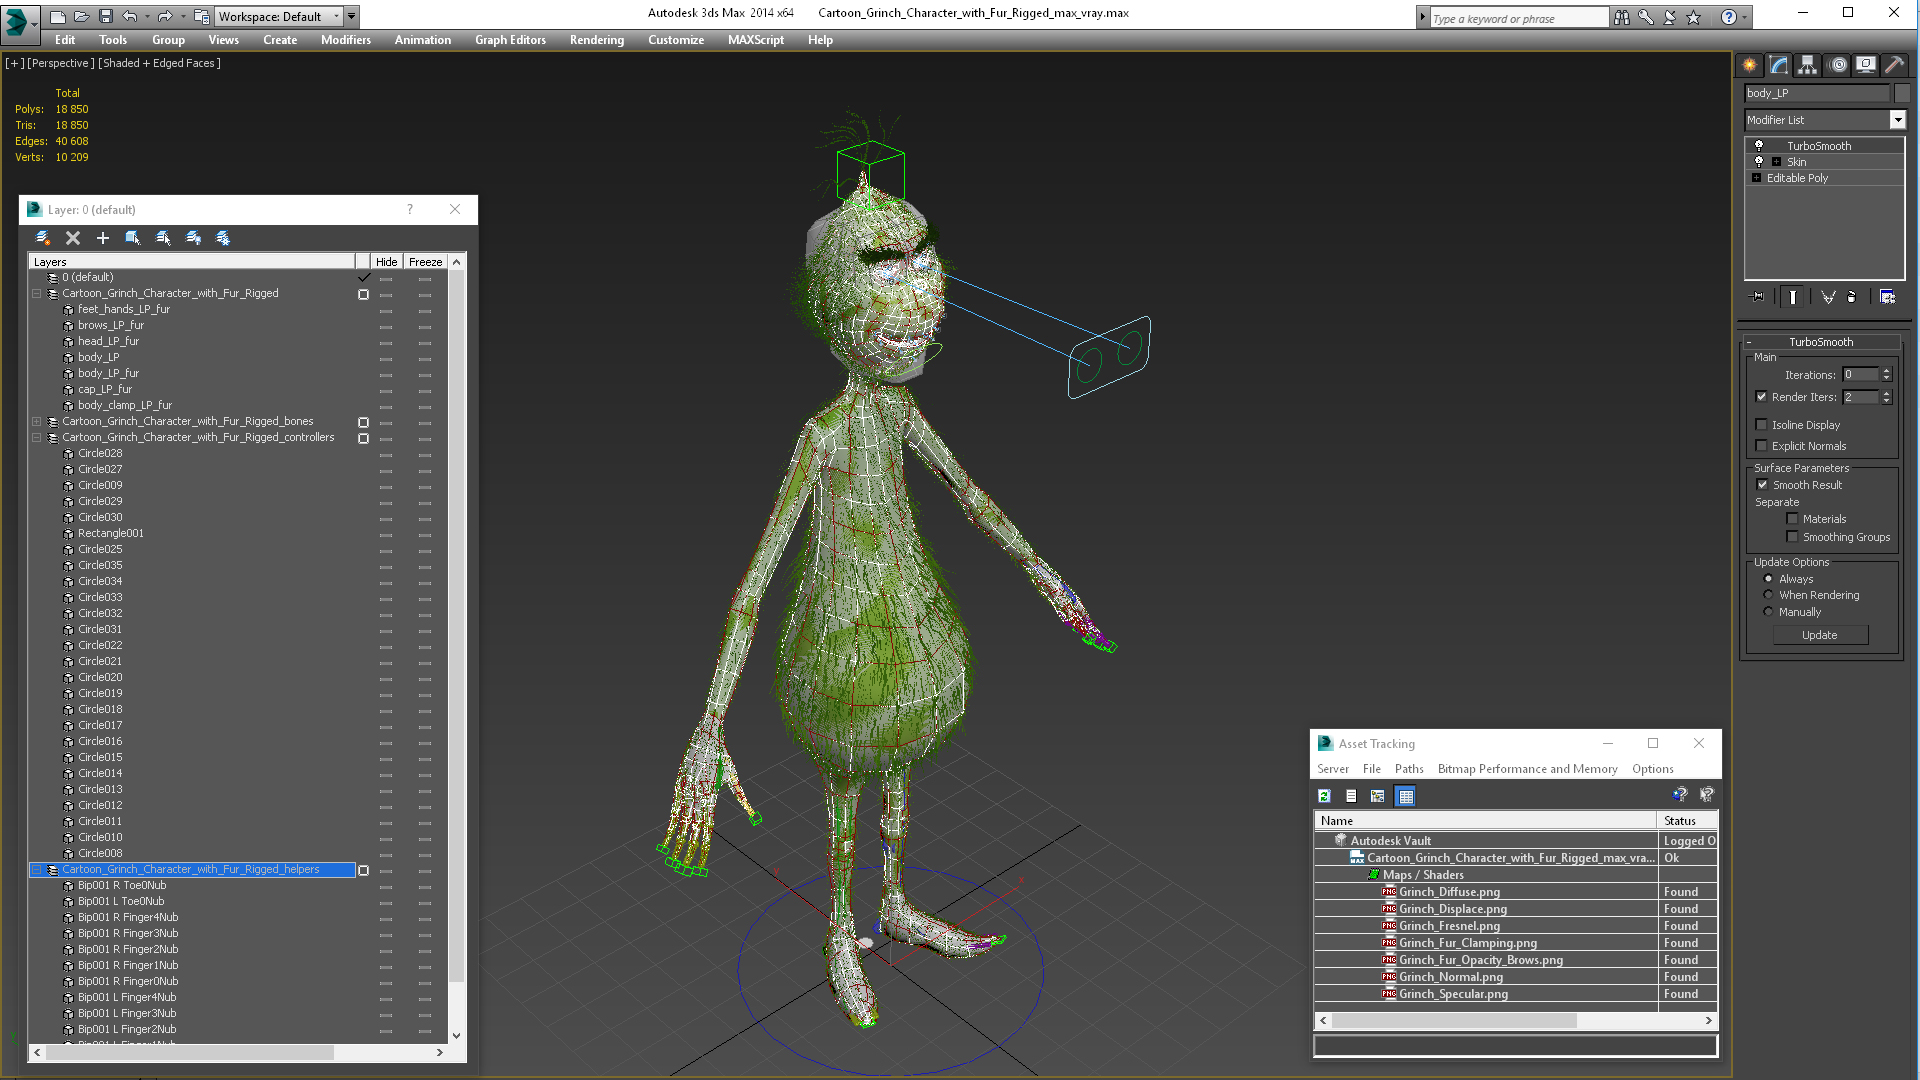Click the Update button in TurboSmooth

1819,635
